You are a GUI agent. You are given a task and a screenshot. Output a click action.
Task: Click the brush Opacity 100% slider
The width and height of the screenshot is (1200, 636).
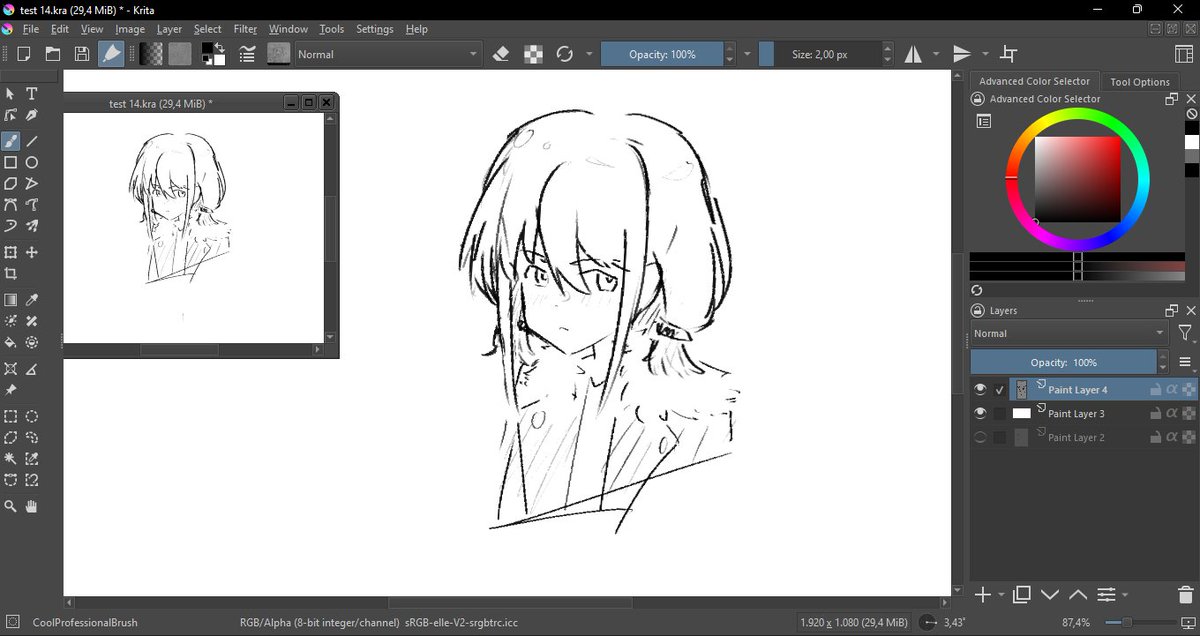tap(662, 54)
